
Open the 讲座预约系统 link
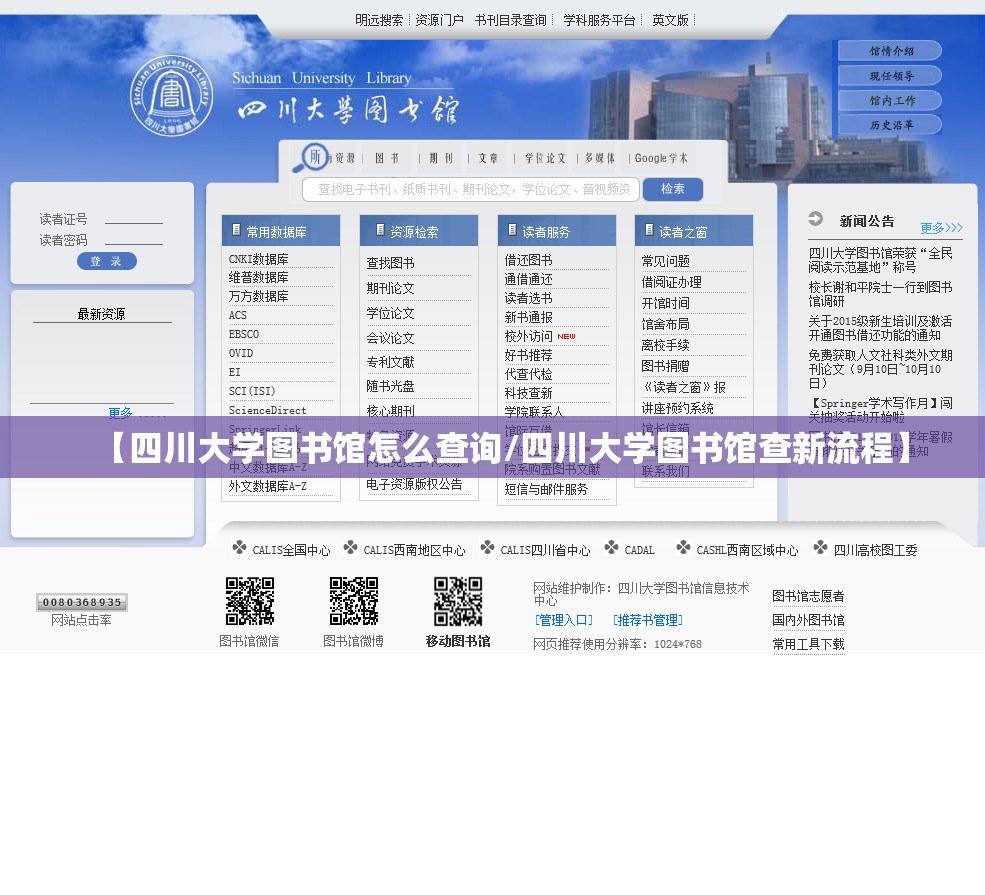(678, 408)
